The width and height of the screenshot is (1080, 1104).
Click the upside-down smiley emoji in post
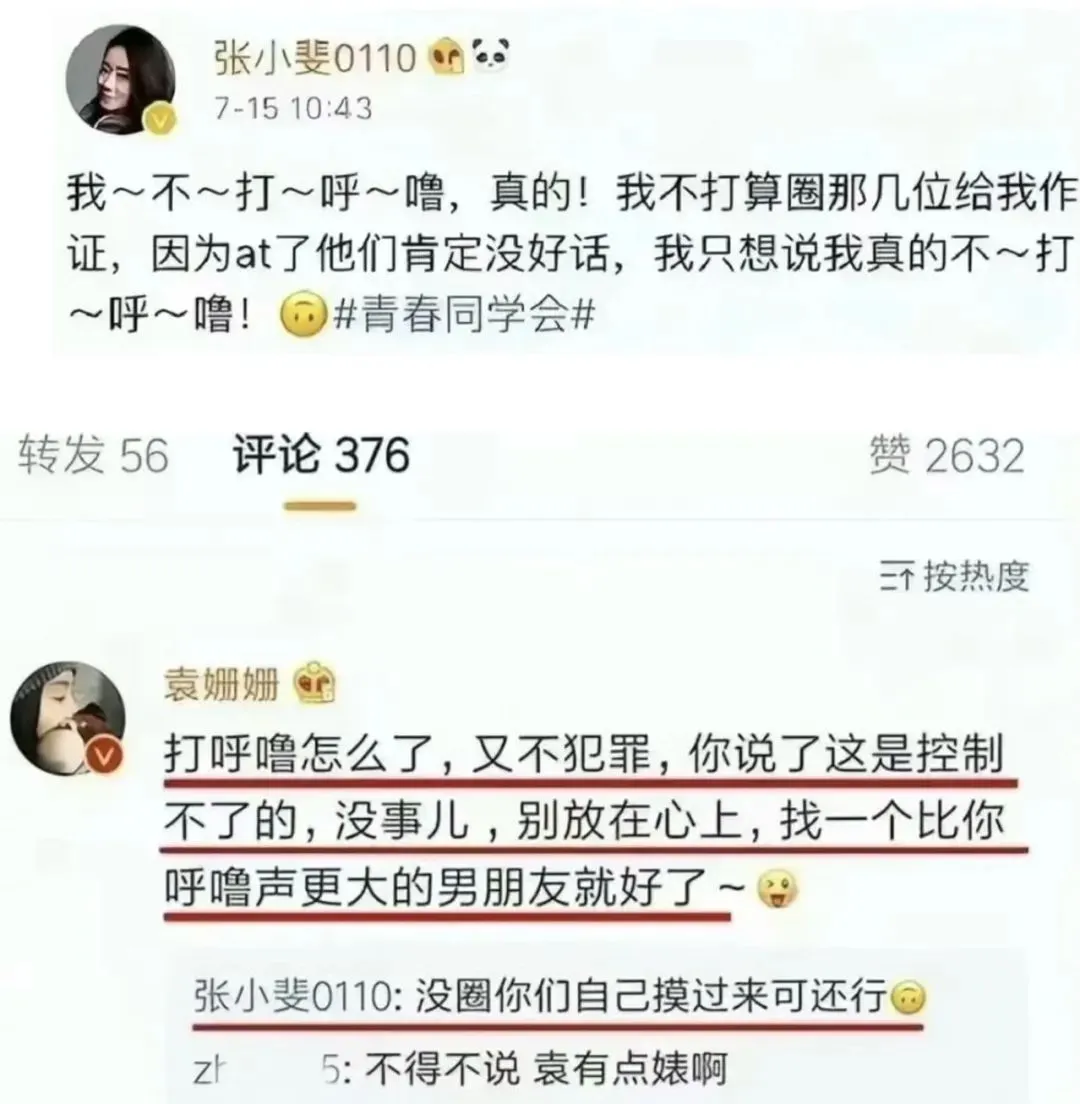[x=303, y=314]
